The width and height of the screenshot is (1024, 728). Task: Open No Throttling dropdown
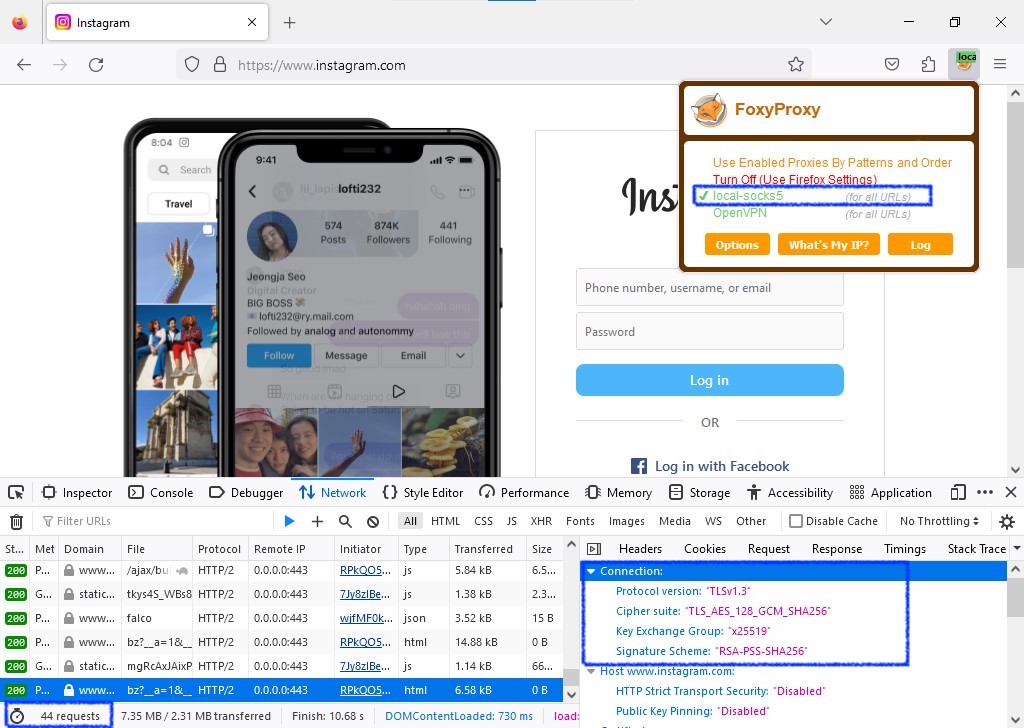[939, 521]
